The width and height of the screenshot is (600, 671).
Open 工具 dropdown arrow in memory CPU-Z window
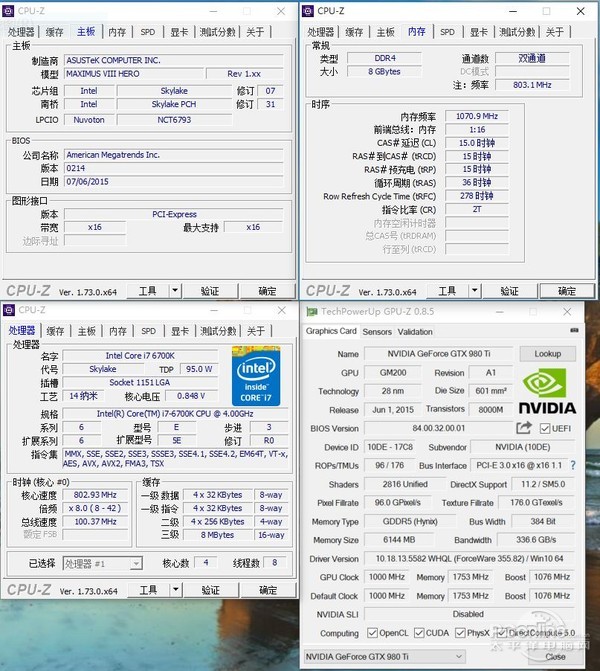click(475, 291)
